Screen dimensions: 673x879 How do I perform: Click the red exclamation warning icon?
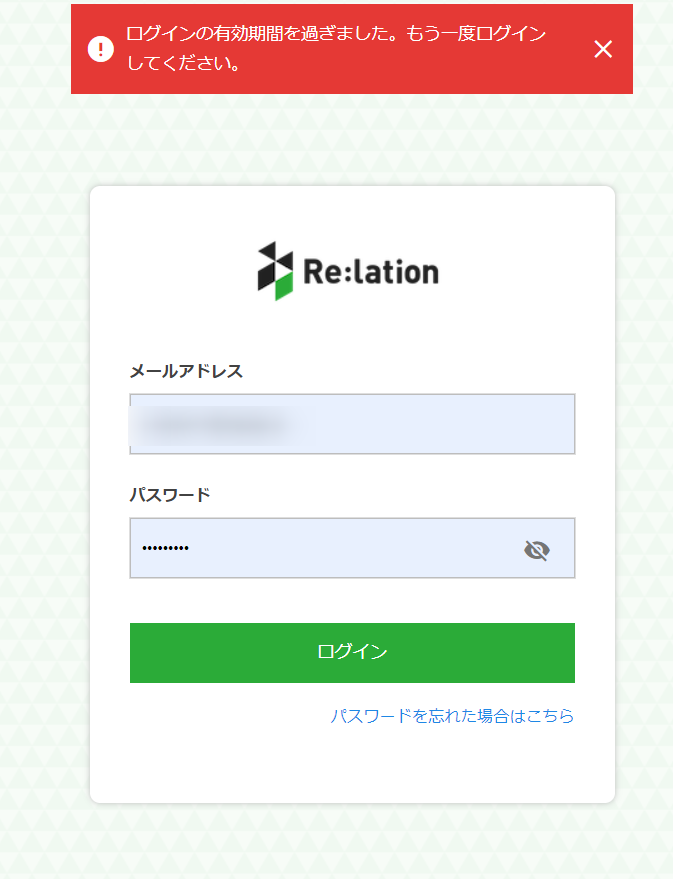tap(101, 49)
